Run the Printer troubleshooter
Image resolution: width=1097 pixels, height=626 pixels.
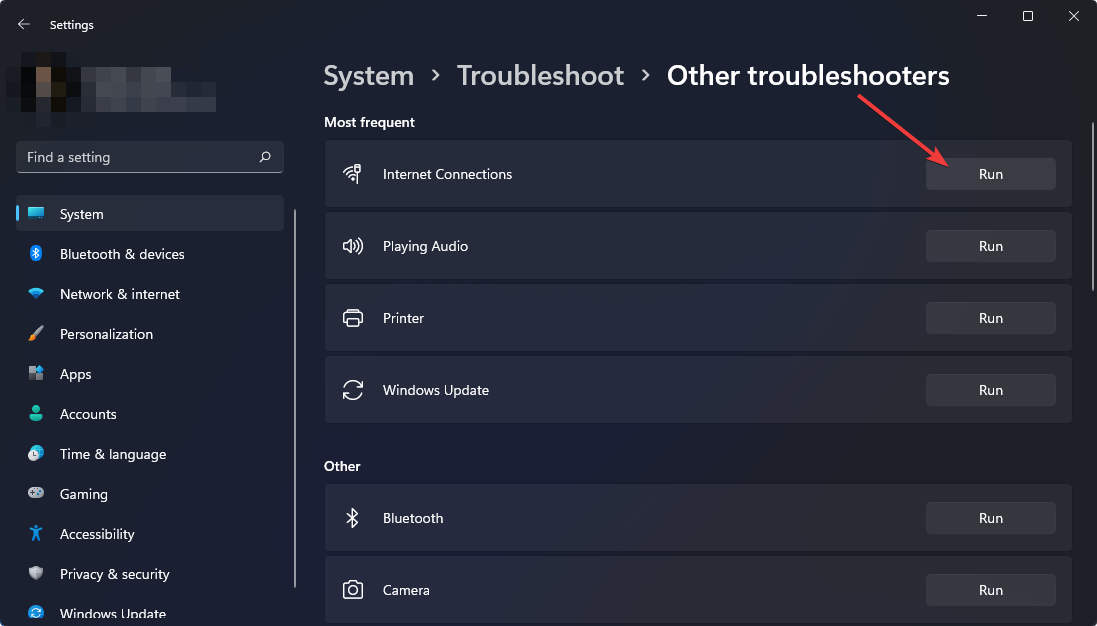[x=990, y=317]
